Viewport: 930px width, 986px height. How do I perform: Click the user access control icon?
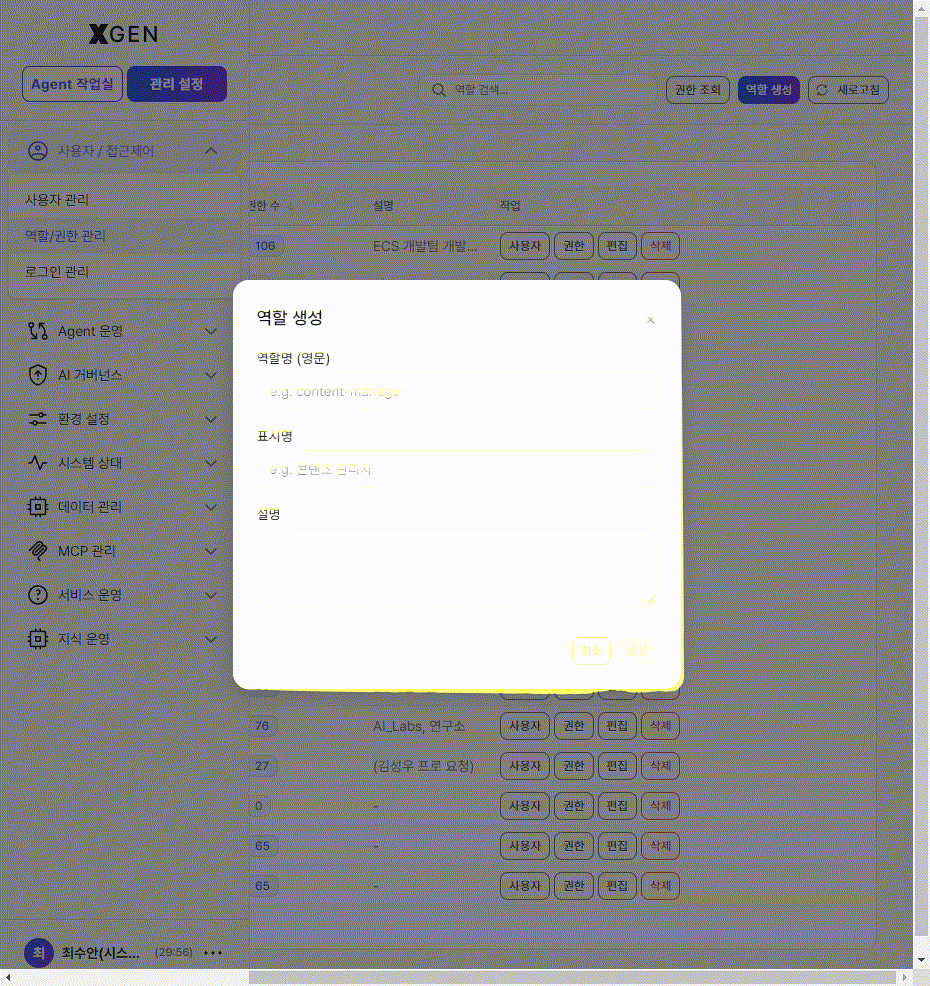(x=38, y=151)
